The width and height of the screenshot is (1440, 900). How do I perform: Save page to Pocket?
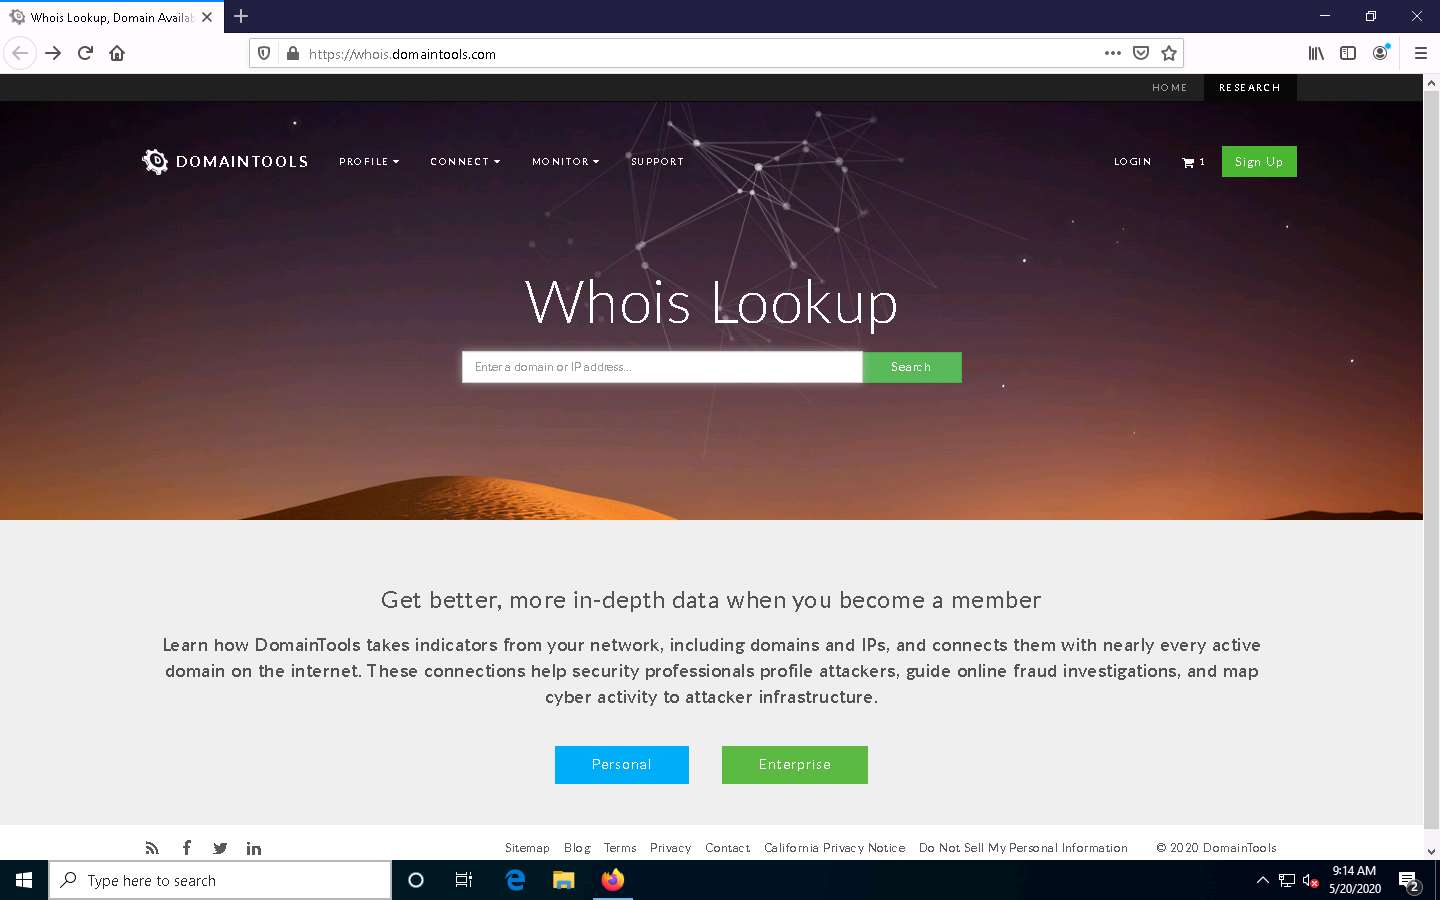pos(1140,53)
